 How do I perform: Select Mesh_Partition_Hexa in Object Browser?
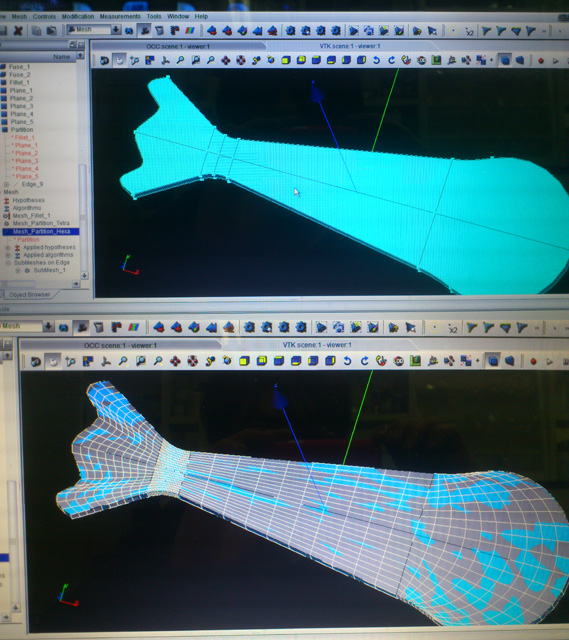pos(41,231)
